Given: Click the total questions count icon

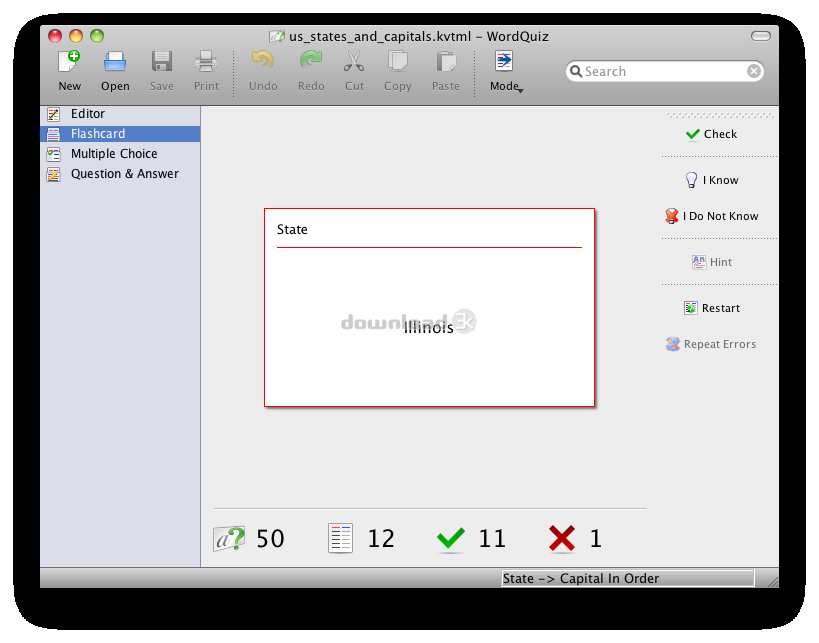Looking at the screenshot, I should point(229,539).
